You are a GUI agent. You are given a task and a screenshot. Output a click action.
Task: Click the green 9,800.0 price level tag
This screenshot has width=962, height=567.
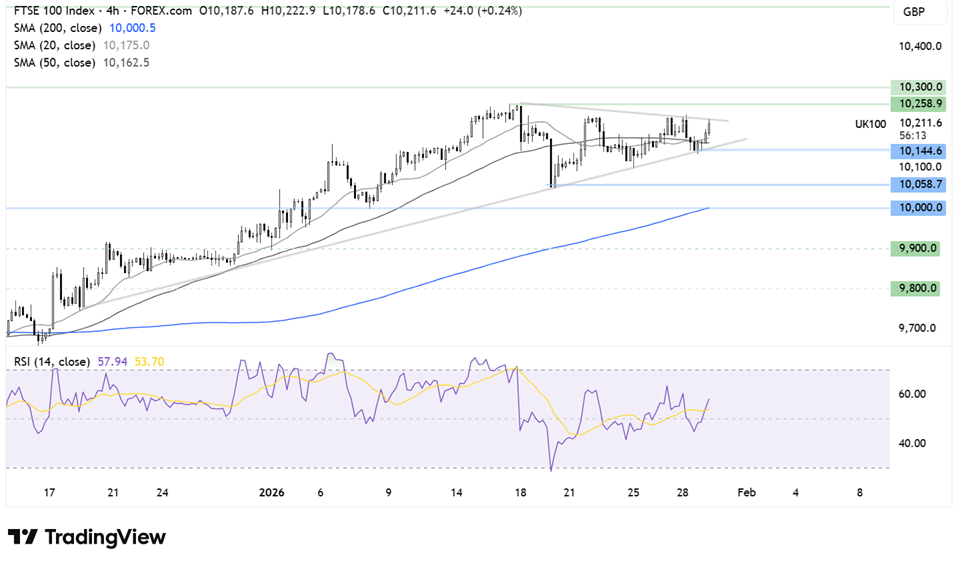(x=915, y=288)
